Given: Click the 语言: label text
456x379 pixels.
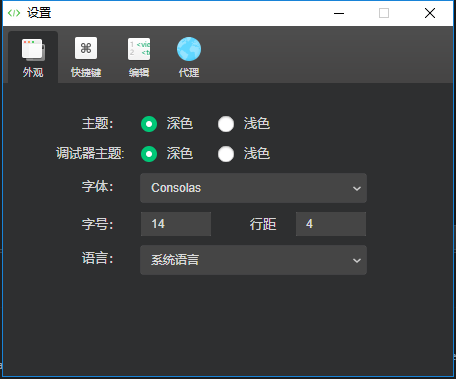Looking at the screenshot, I should click(x=98, y=258).
